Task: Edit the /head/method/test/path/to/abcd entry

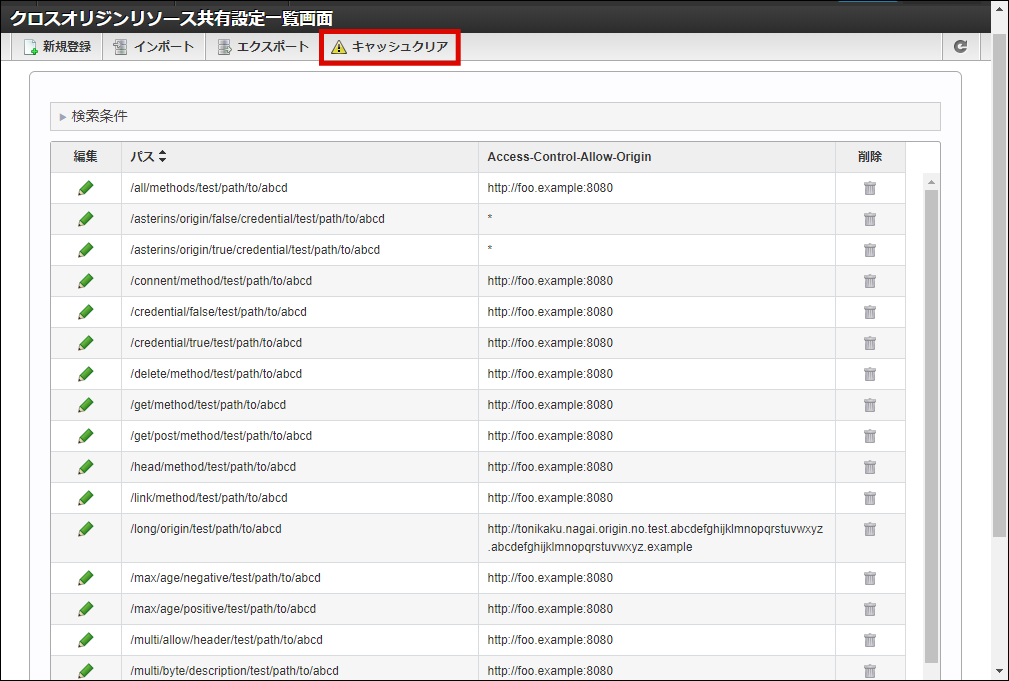Action: click(86, 467)
